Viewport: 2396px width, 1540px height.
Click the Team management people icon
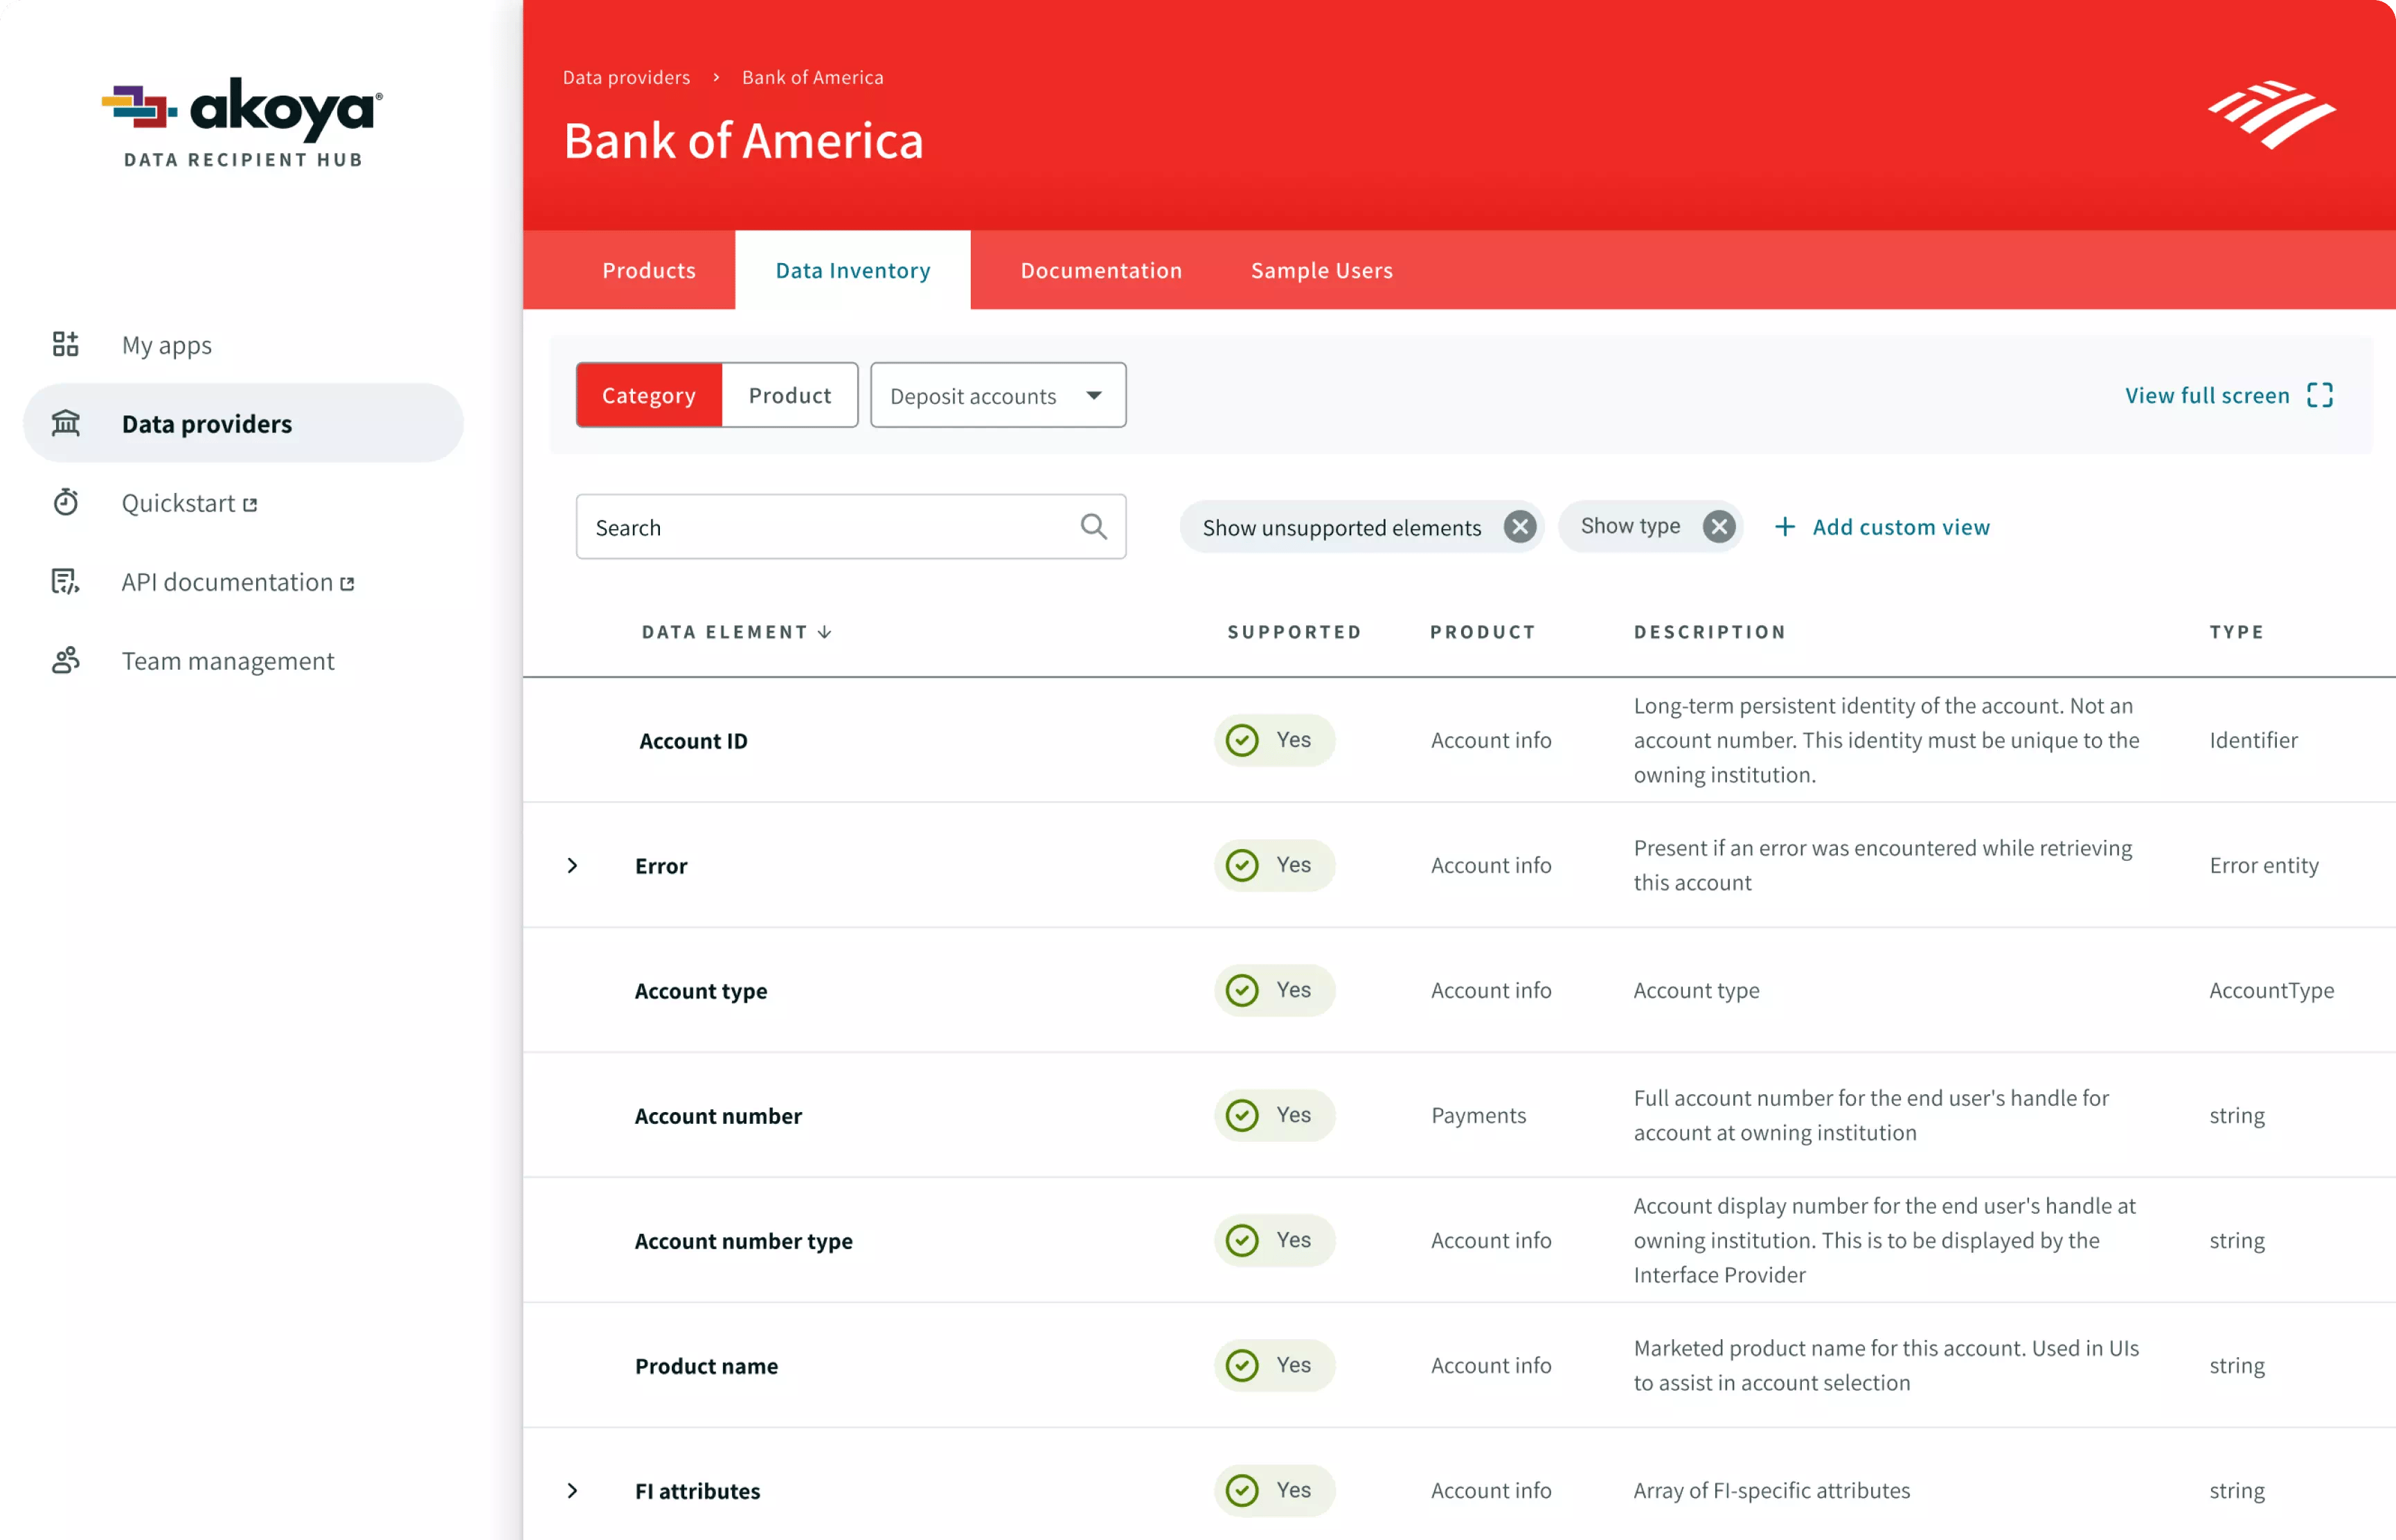(66, 660)
